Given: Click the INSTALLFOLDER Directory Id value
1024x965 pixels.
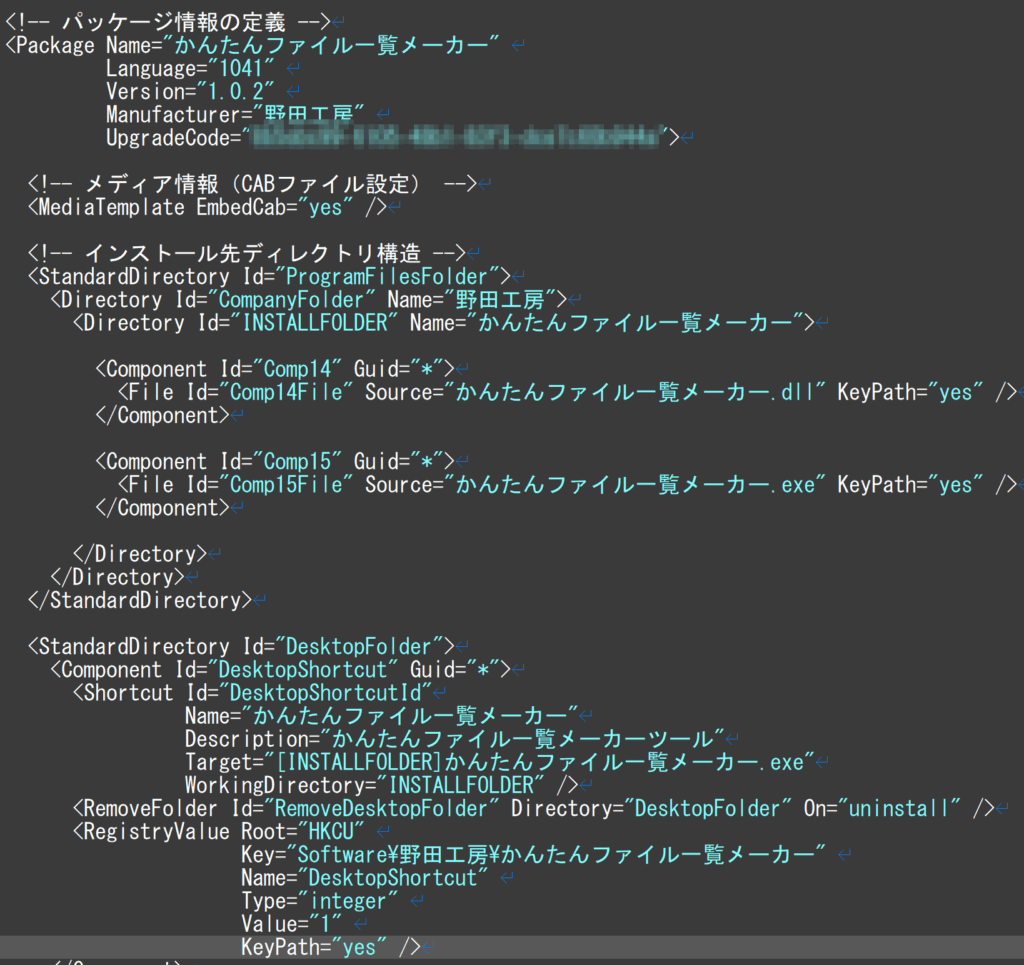Looking at the screenshot, I should 315,322.
